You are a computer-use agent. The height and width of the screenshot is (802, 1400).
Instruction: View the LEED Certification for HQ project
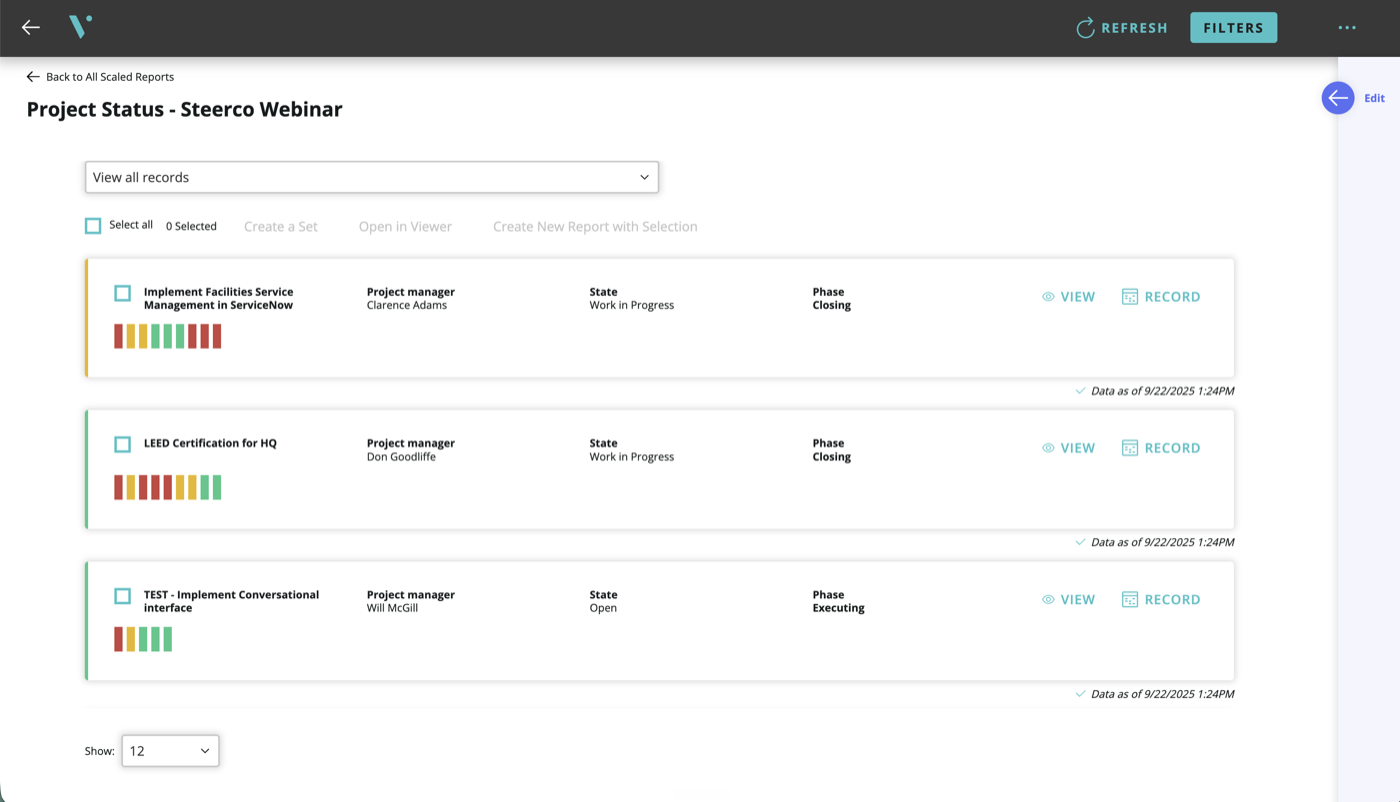[x=1068, y=448]
